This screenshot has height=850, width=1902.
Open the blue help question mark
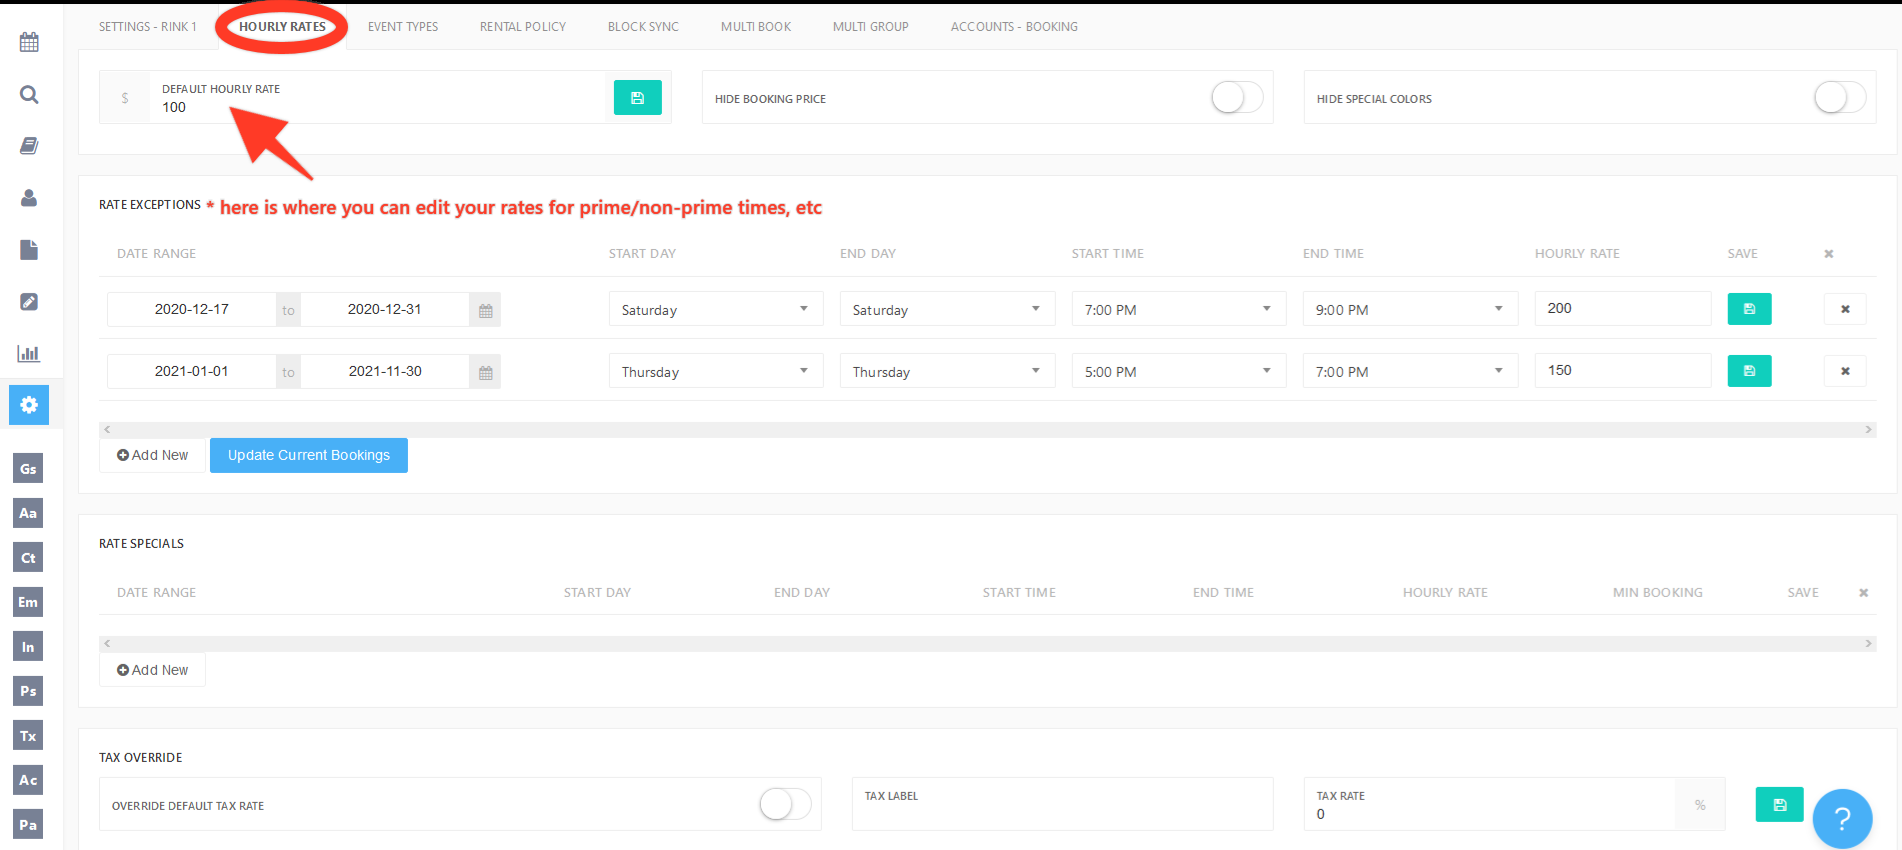tap(1841, 819)
